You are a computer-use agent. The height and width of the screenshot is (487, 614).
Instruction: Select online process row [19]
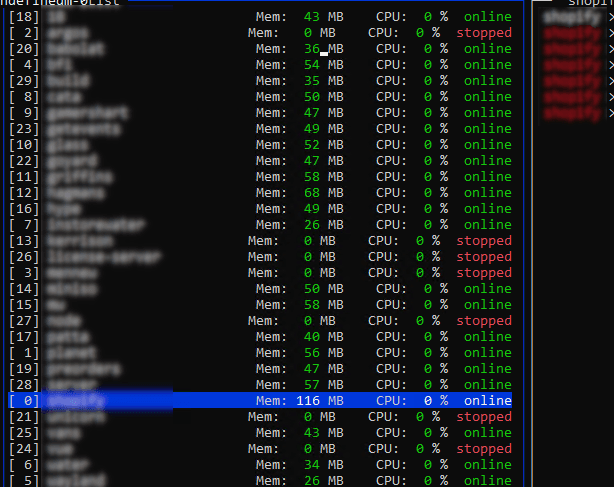coord(260,369)
